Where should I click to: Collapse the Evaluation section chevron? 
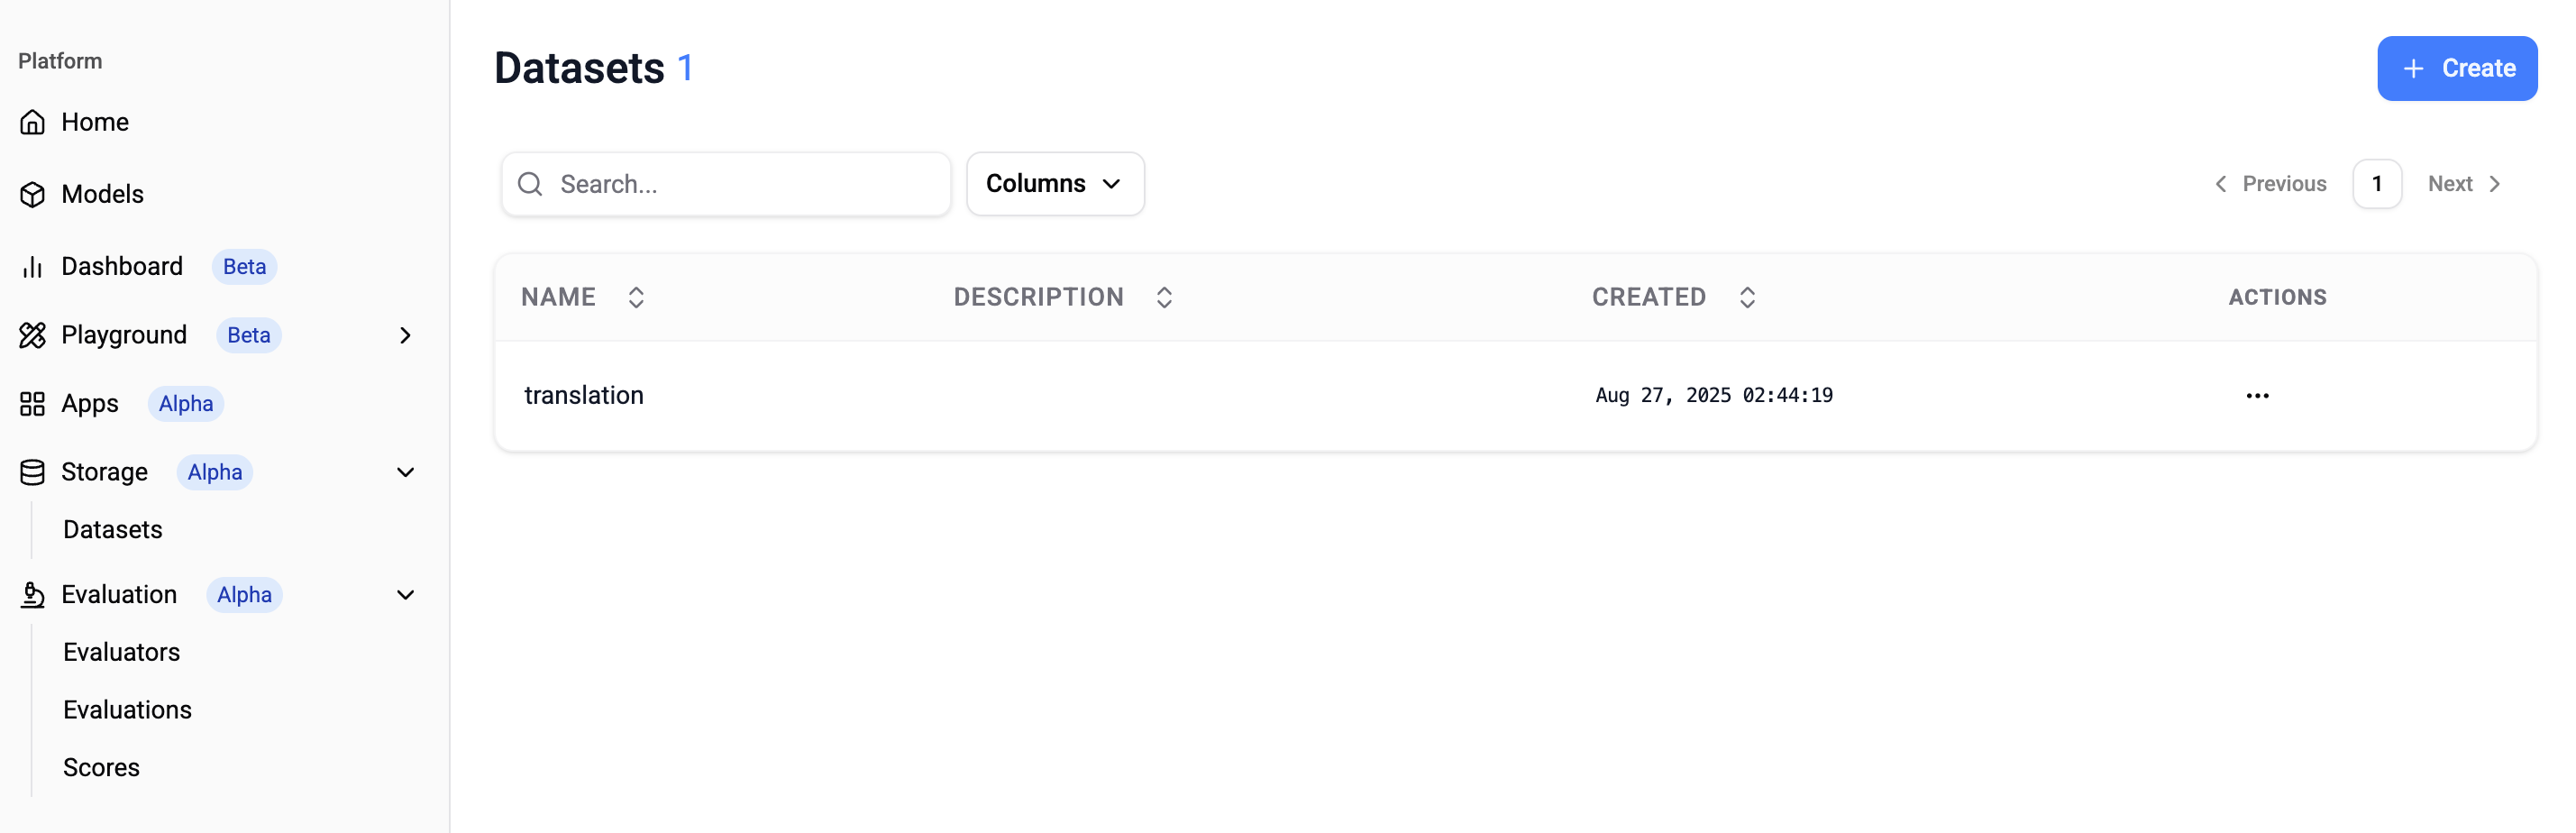coord(405,595)
